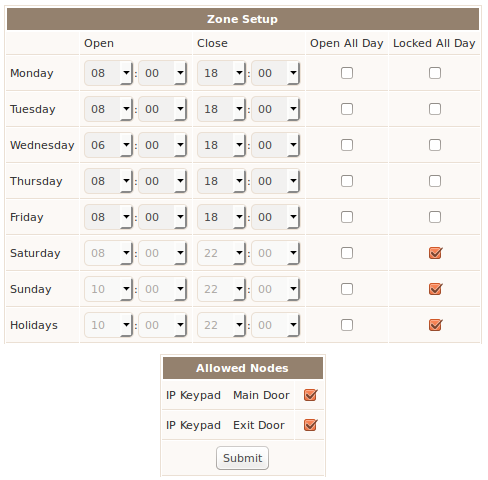Expand Tuesday's opening minute dropdown
Viewport: 488px width, 480px height.
162,109
